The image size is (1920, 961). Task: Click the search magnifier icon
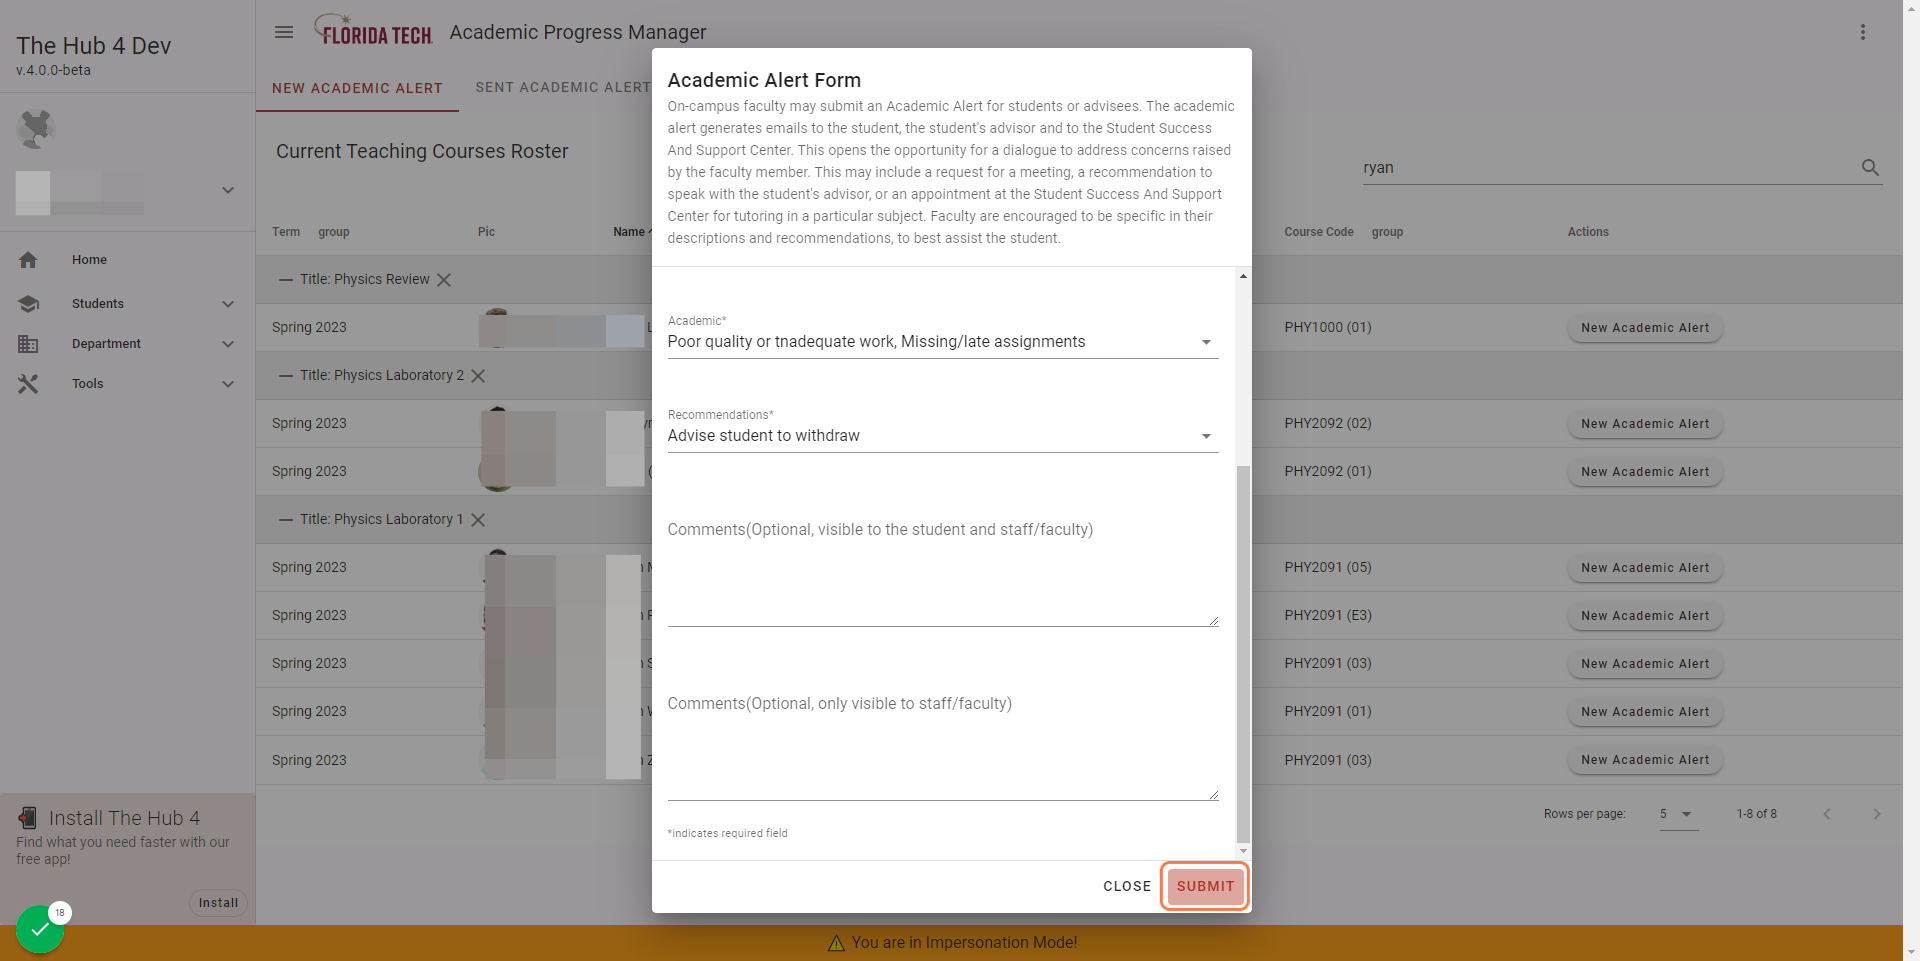1870,167
